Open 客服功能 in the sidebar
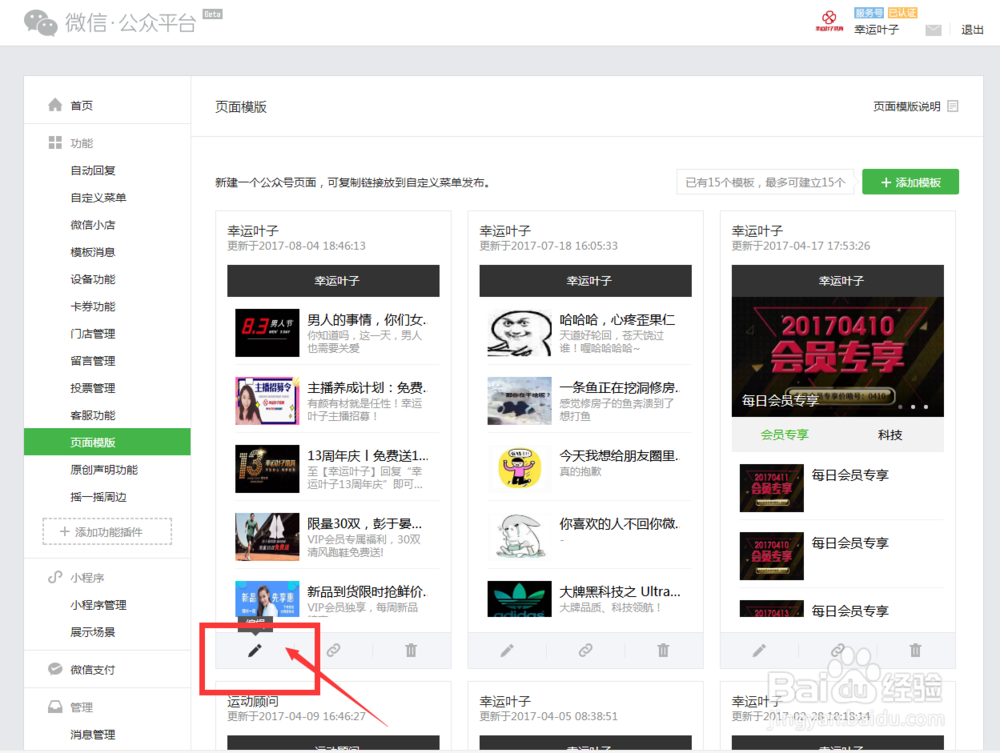 [x=93, y=415]
